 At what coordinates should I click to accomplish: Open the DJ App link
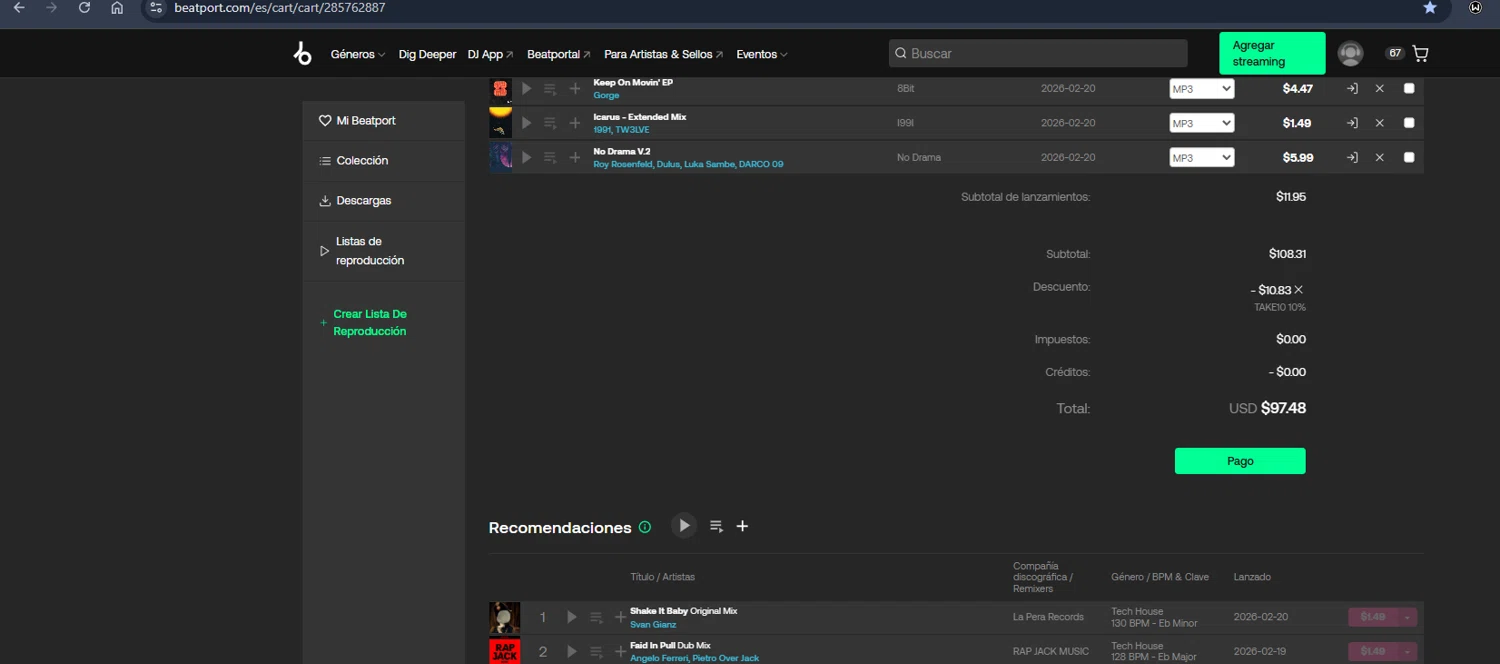(490, 54)
